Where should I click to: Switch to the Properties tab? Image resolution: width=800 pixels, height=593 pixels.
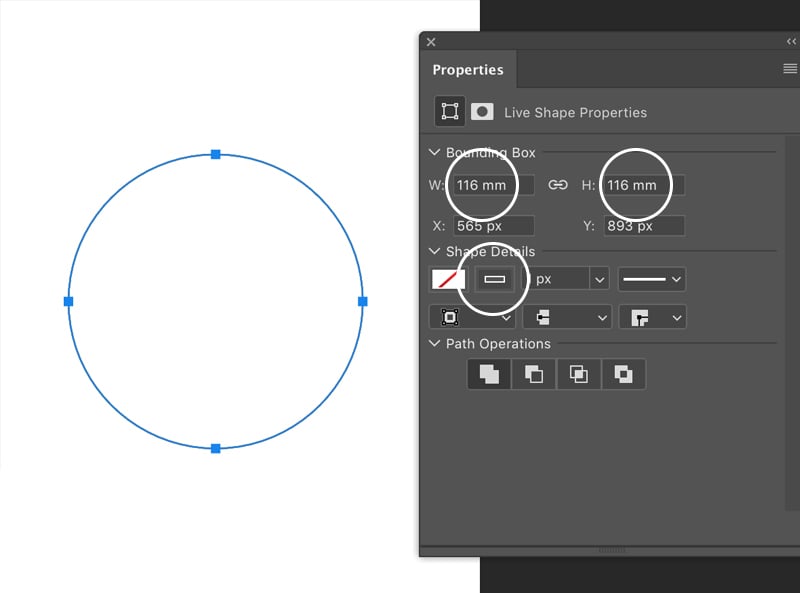click(468, 69)
